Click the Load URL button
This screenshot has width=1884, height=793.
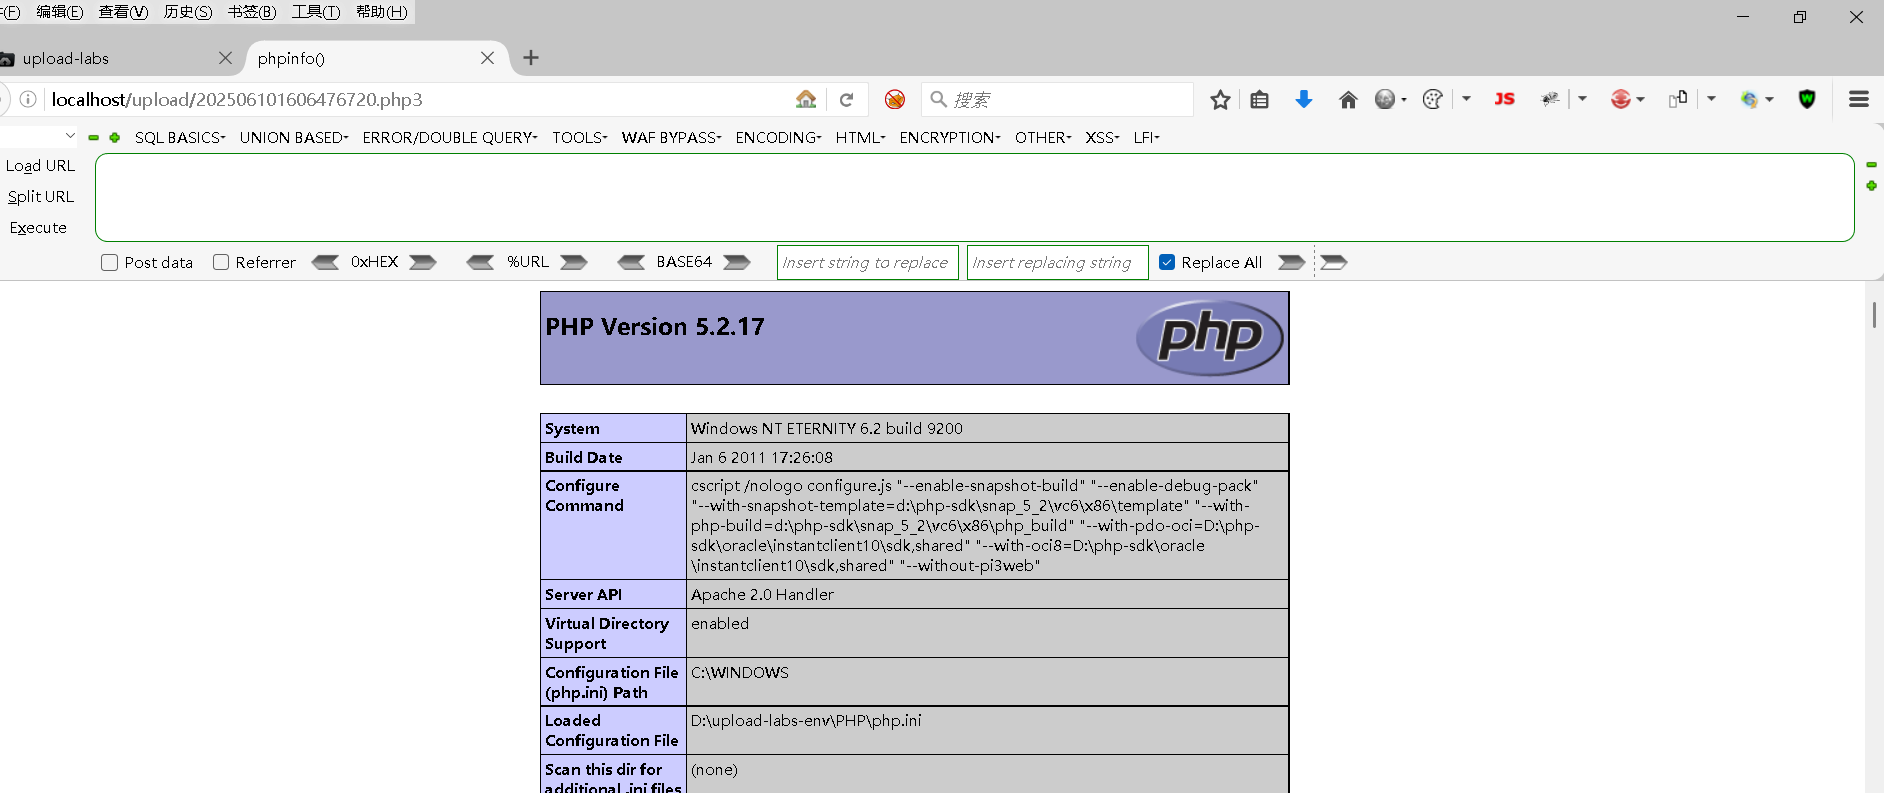click(x=40, y=166)
